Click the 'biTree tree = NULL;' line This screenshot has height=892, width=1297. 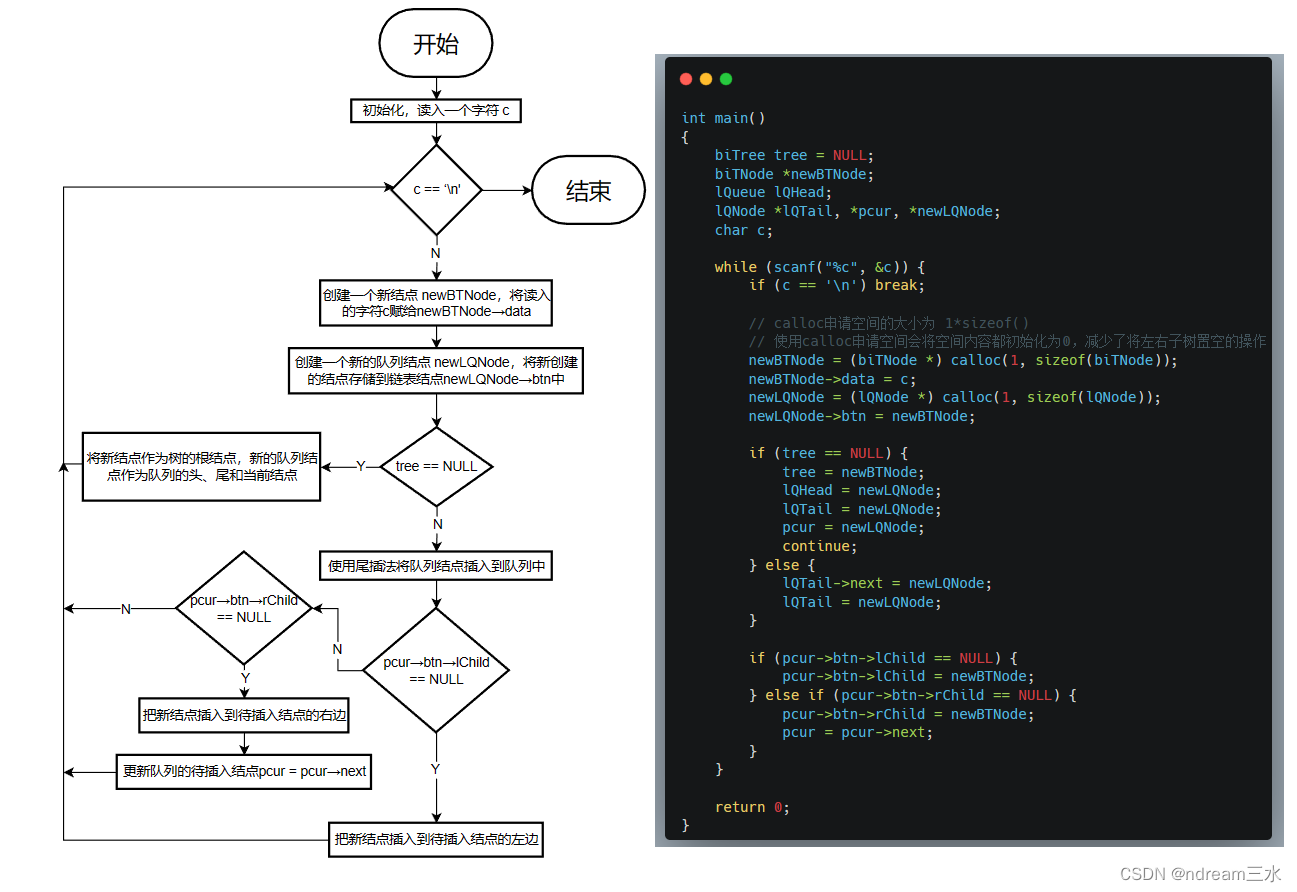794,155
